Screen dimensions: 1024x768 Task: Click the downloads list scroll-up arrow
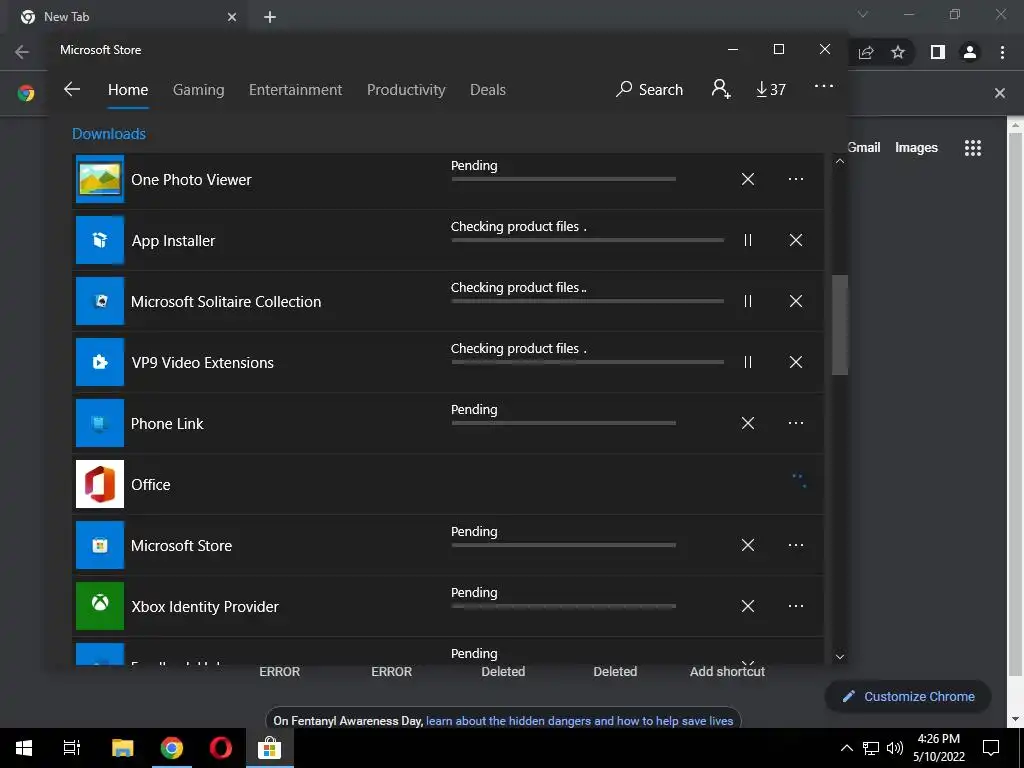840,161
